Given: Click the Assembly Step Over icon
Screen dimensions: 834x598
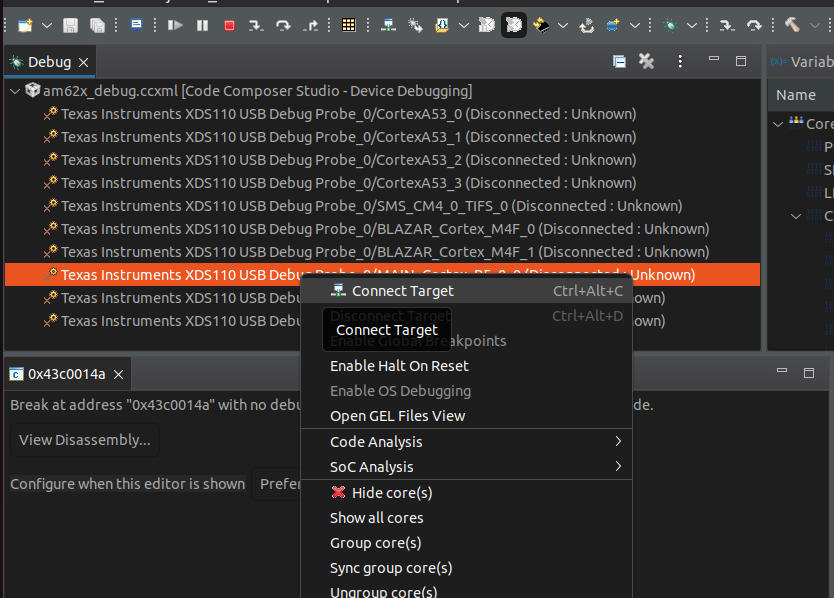Looking at the screenshot, I should point(754,25).
